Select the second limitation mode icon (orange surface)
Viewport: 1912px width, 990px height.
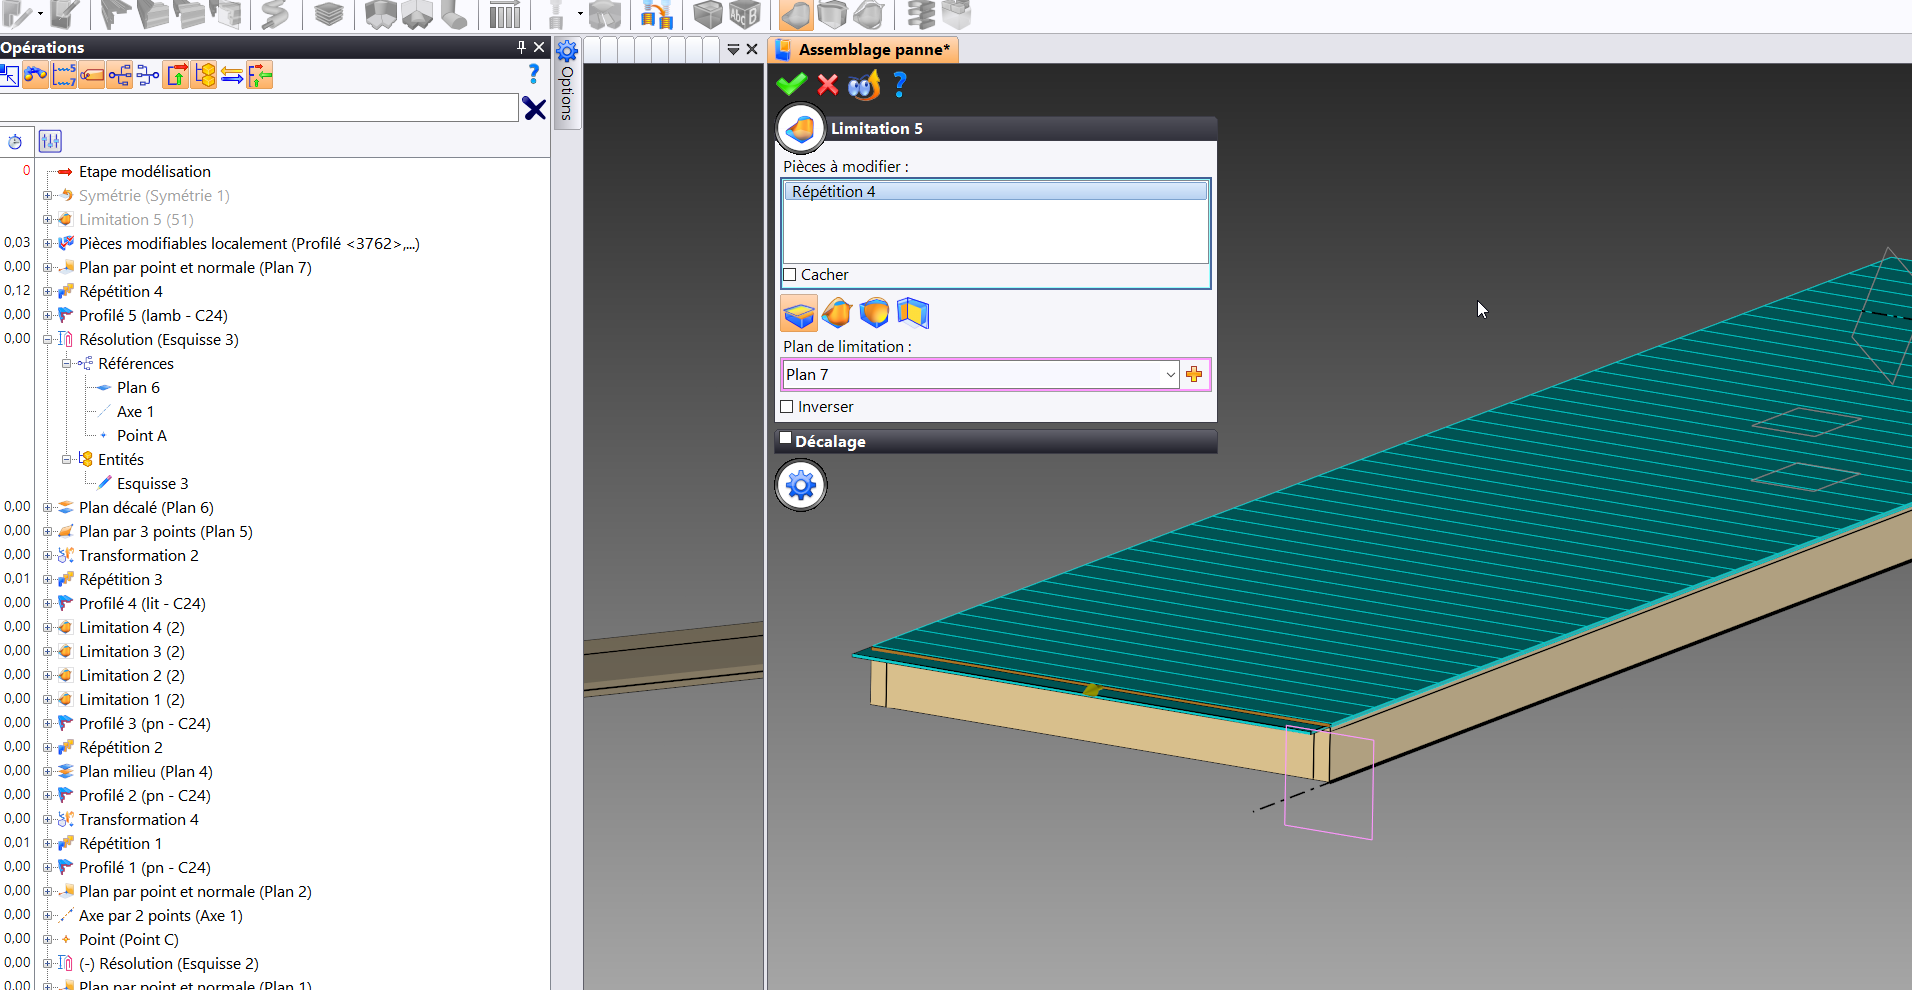(x=837, y=313)
